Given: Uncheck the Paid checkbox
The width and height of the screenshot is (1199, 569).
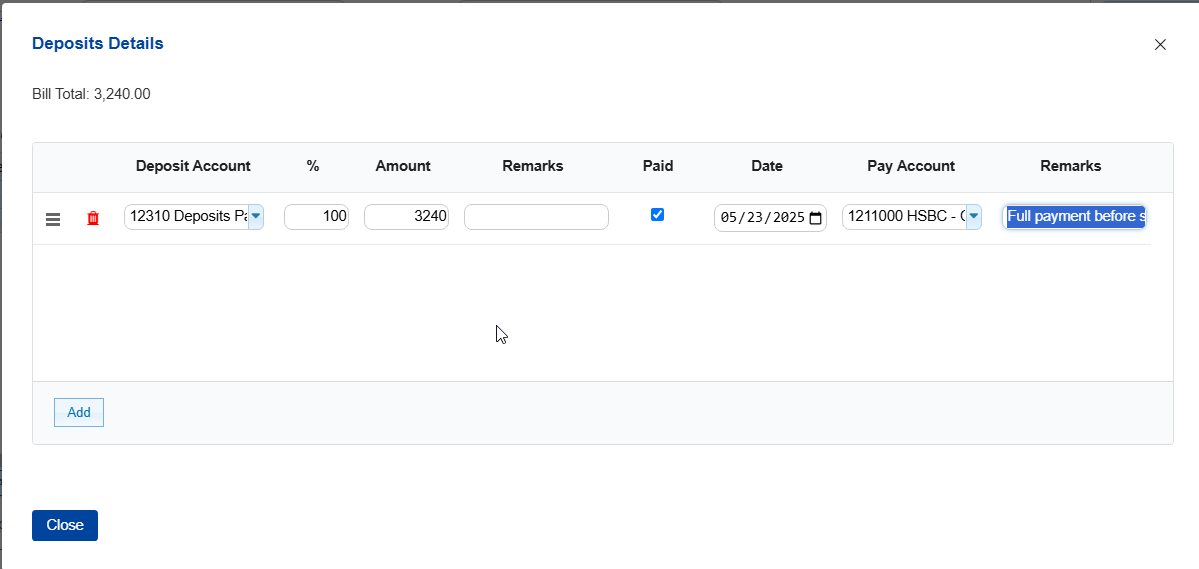Looking at the screenshot, I should [x=657, y=214].
